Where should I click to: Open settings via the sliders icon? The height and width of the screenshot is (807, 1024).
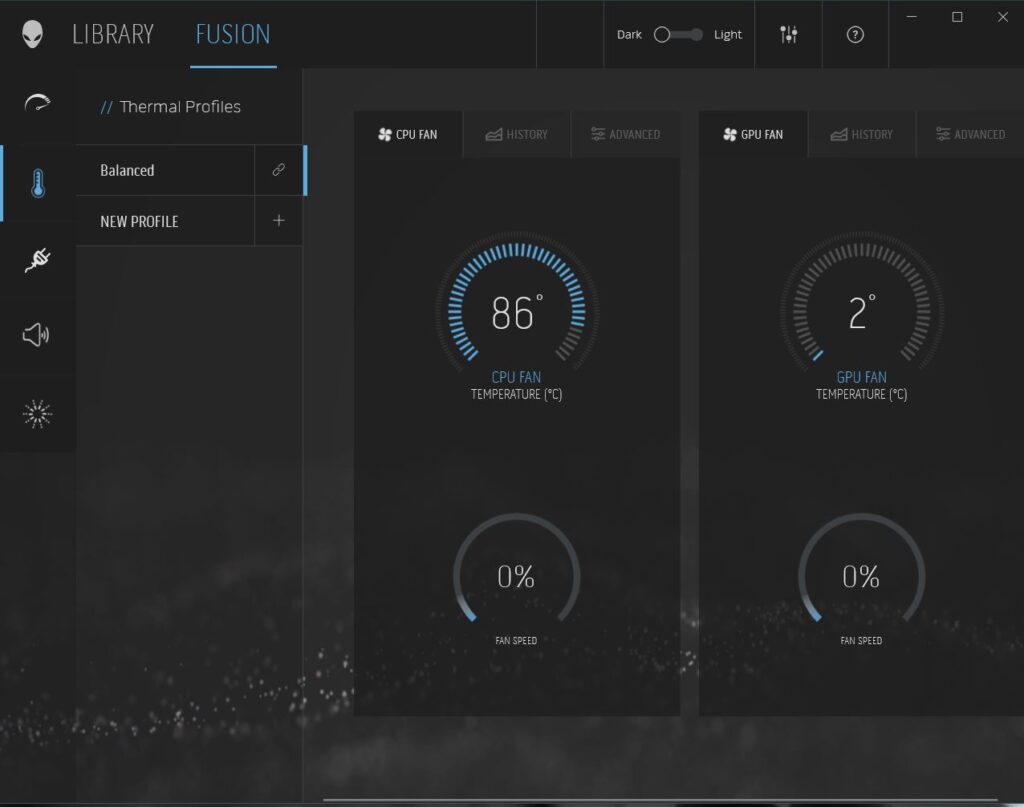(788, 34)
